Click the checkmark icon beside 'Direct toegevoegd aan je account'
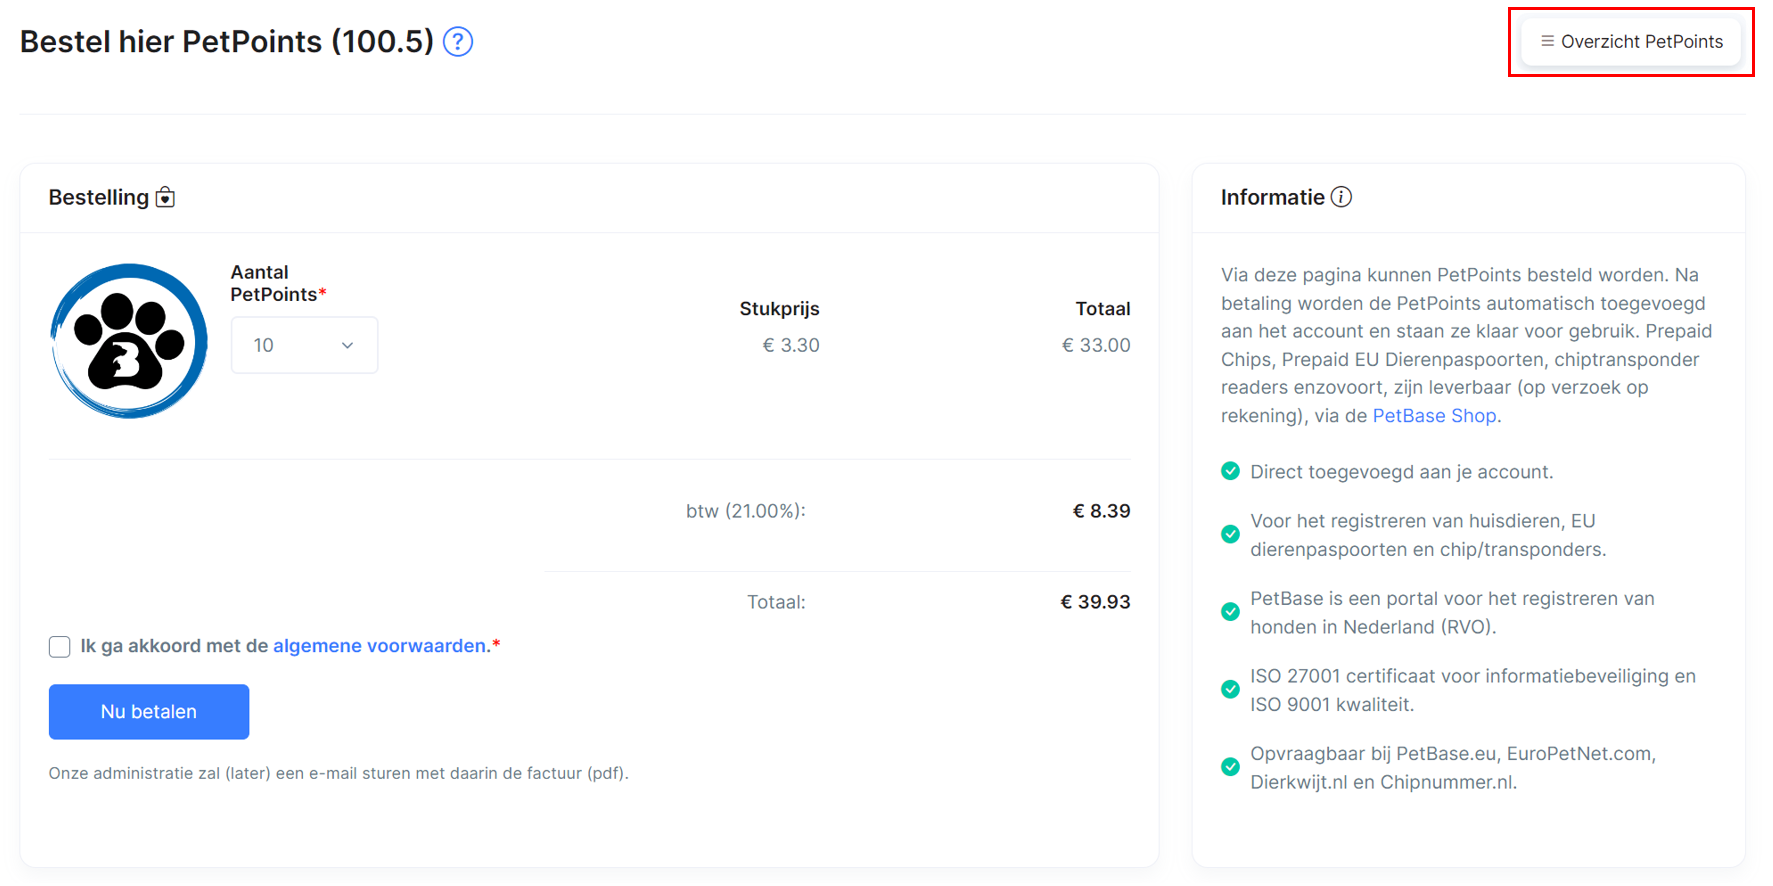The height and width of the screenshot is (886, 1773). click(x=1231, y=471)
